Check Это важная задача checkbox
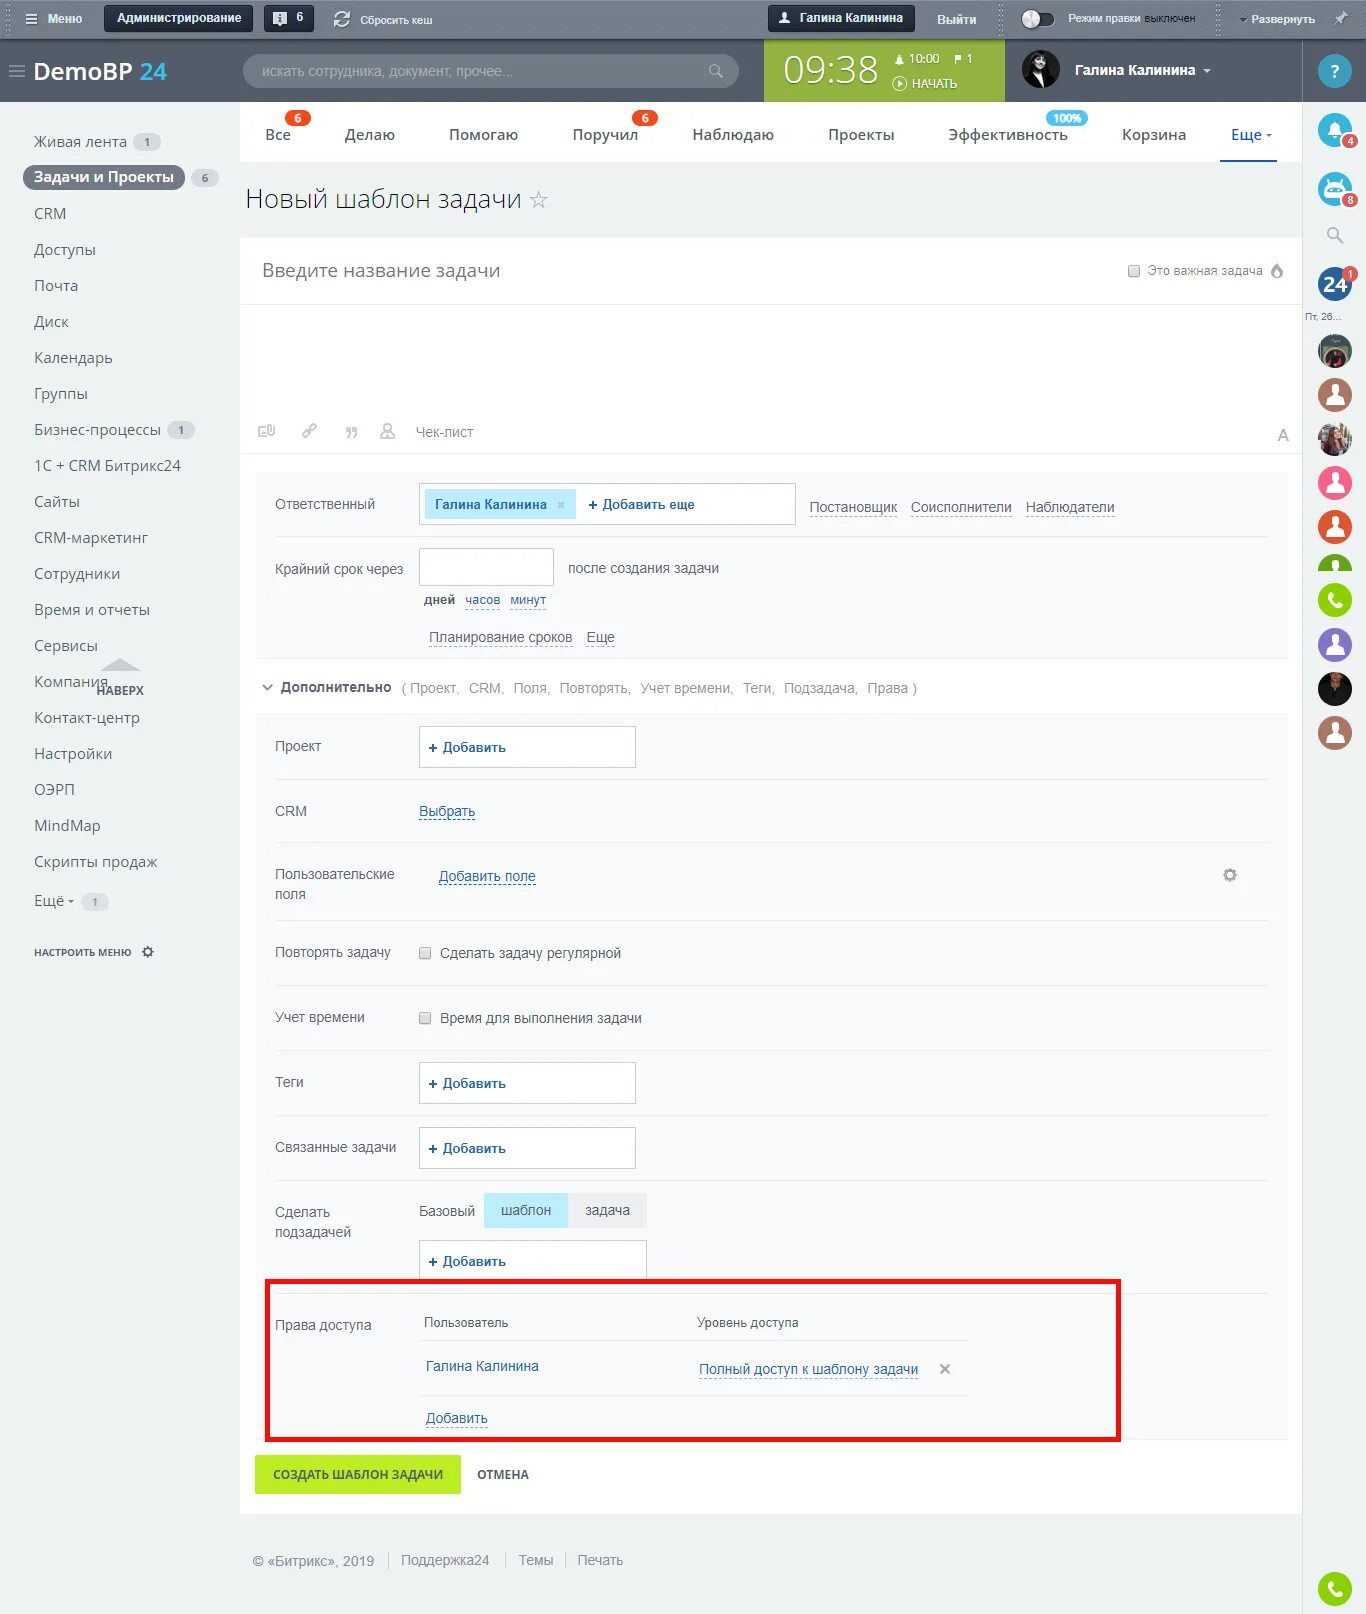Screen dimensions: 1366x1614 pos(1134,271)
